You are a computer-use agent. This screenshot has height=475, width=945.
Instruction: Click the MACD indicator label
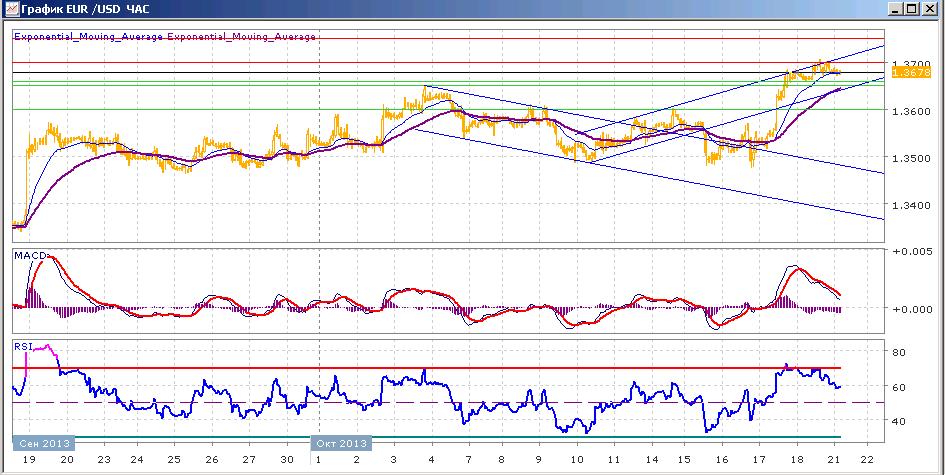(30, 256)
